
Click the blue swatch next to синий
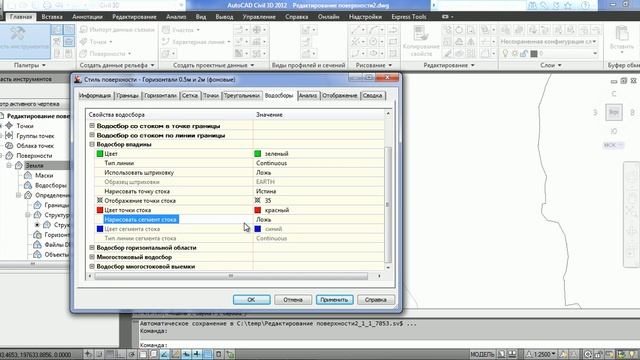(258, 229)
